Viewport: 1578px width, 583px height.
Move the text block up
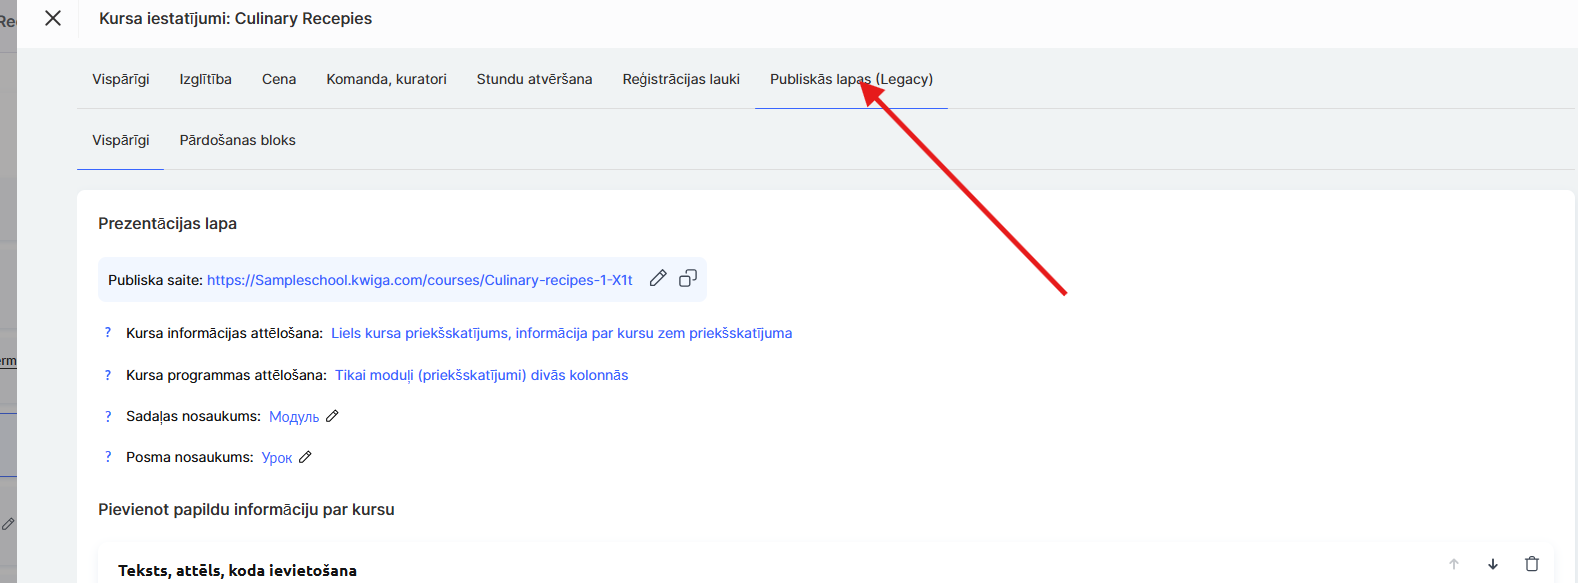(1454, 564)
